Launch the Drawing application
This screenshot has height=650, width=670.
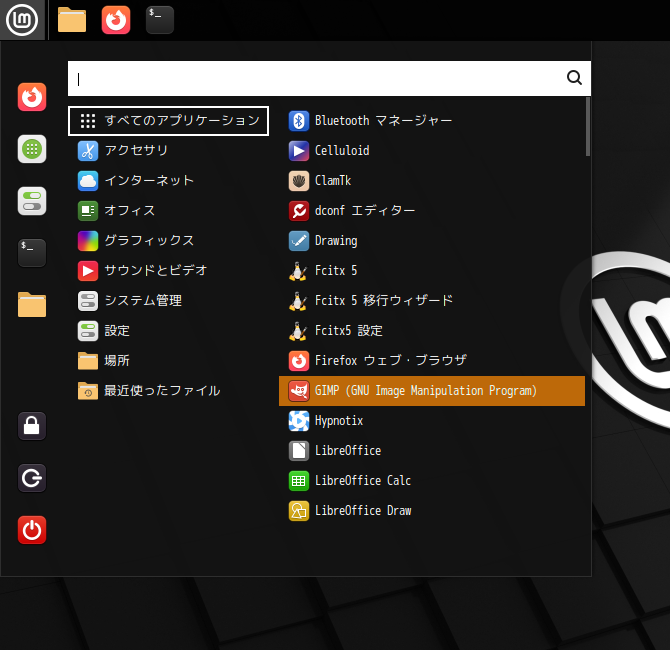click(432, 241)
